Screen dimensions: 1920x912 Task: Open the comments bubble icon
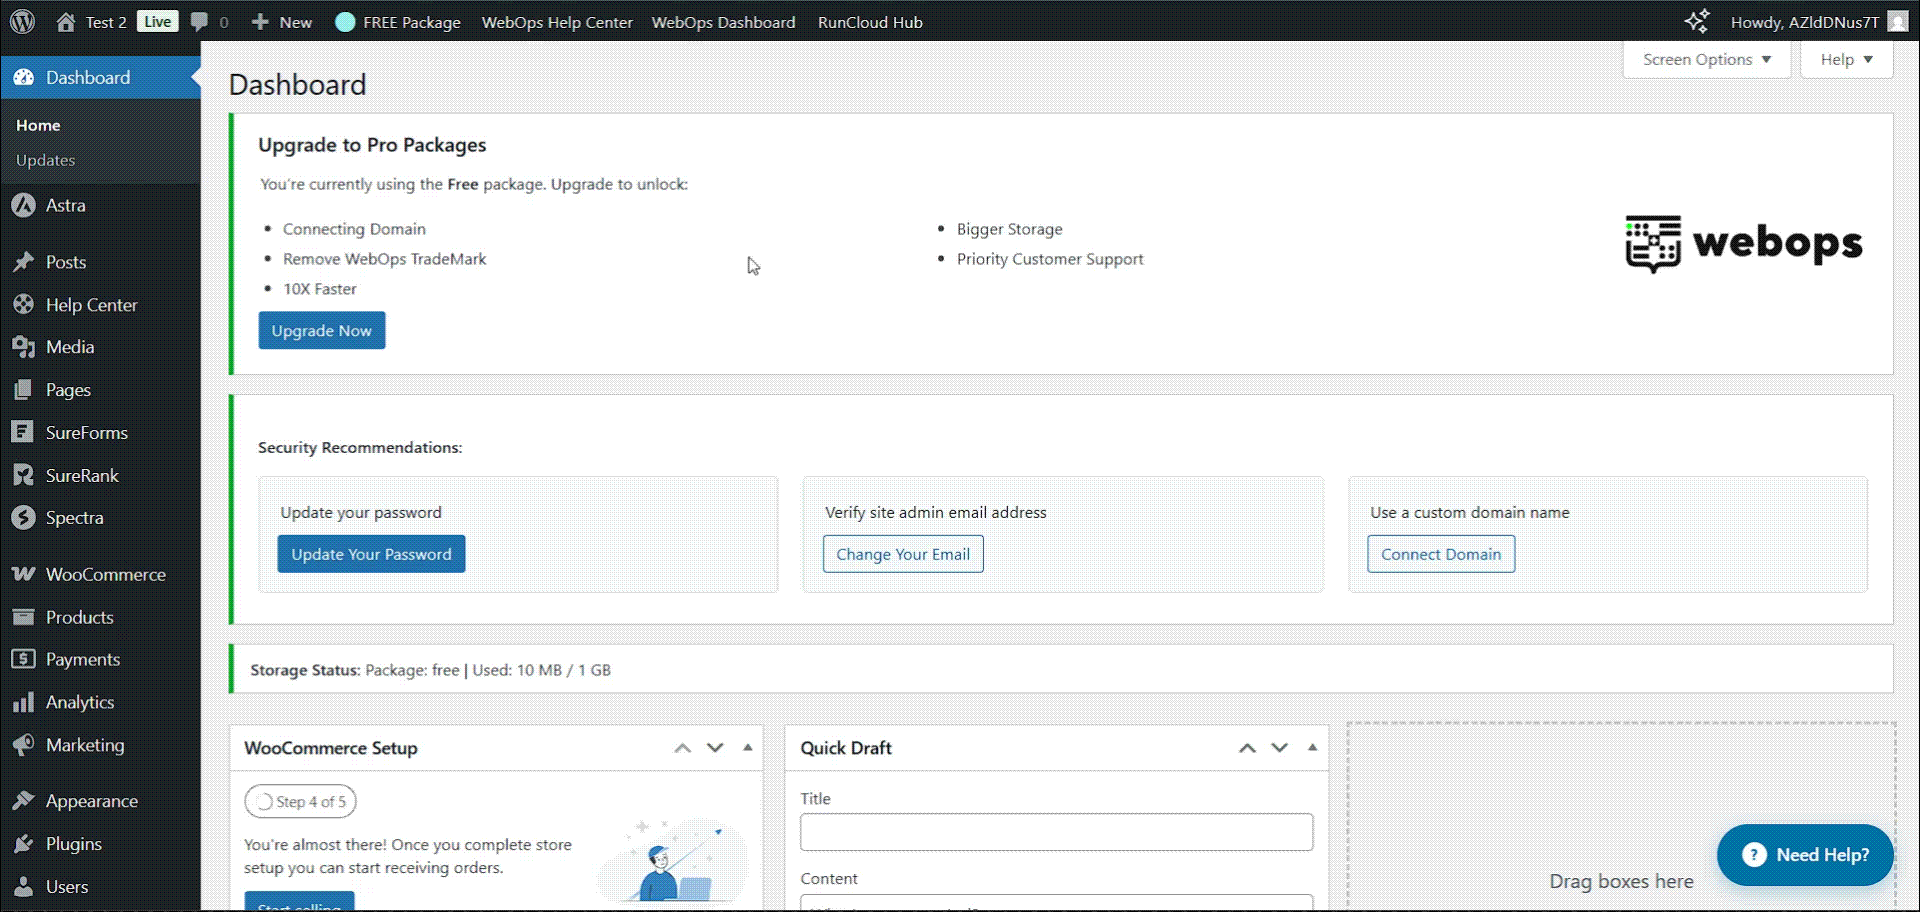[200, 22]
